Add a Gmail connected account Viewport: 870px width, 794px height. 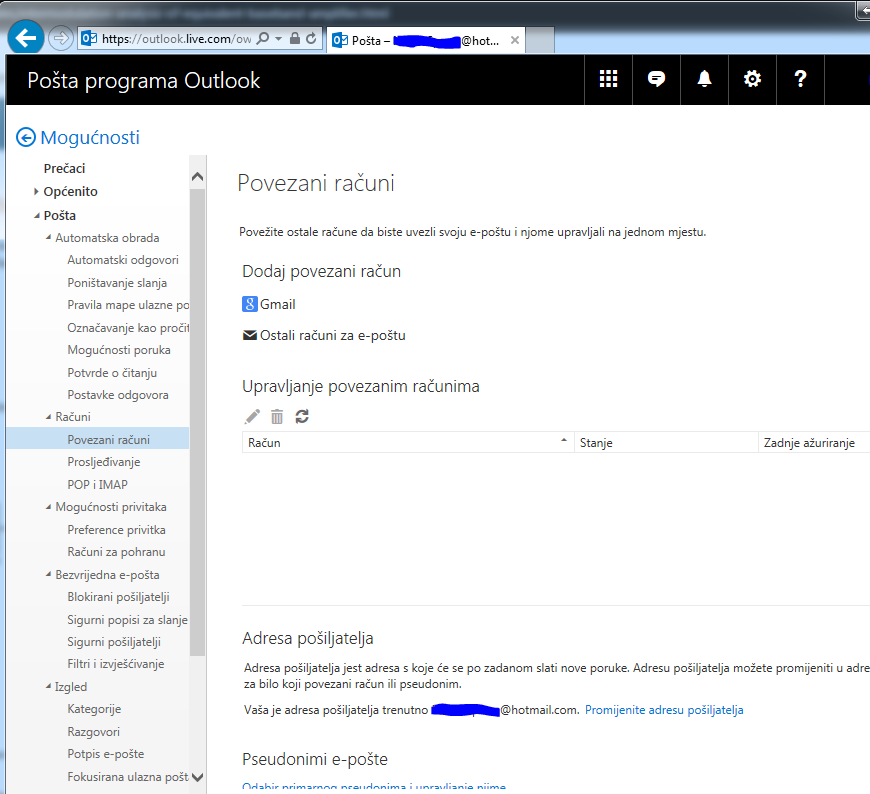(x=277, y=304)
